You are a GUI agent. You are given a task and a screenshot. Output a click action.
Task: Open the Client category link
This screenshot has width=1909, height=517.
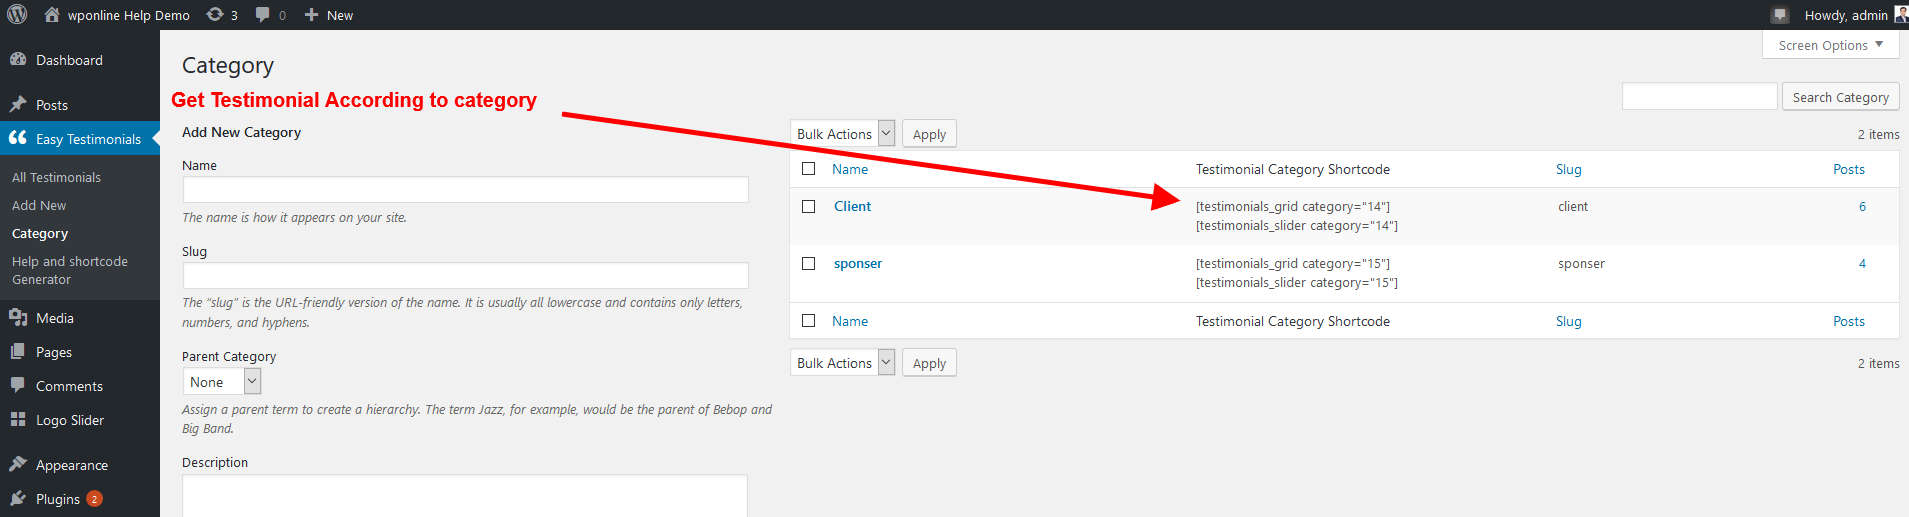pyautogui.click(x=852, y=206)
